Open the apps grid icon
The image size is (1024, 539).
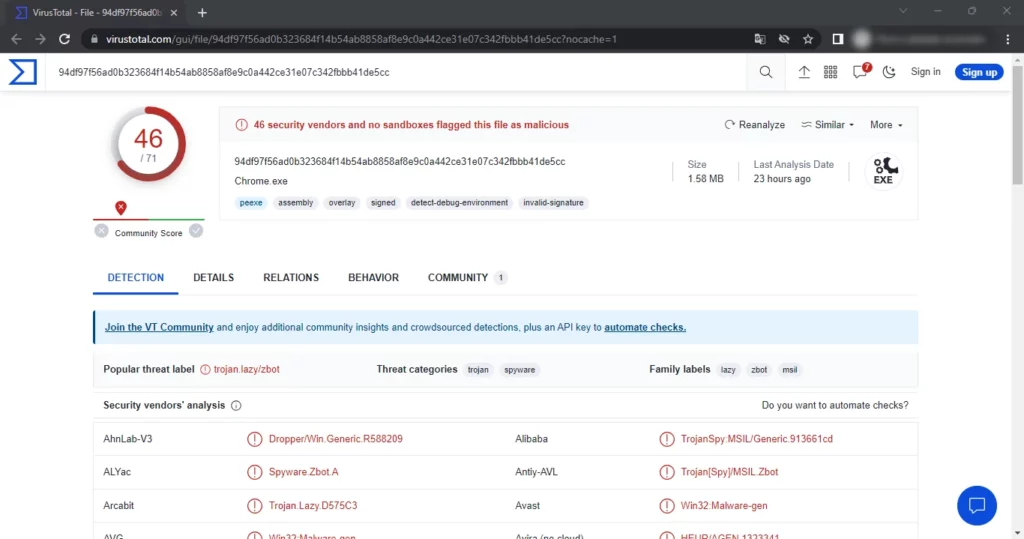830,72
